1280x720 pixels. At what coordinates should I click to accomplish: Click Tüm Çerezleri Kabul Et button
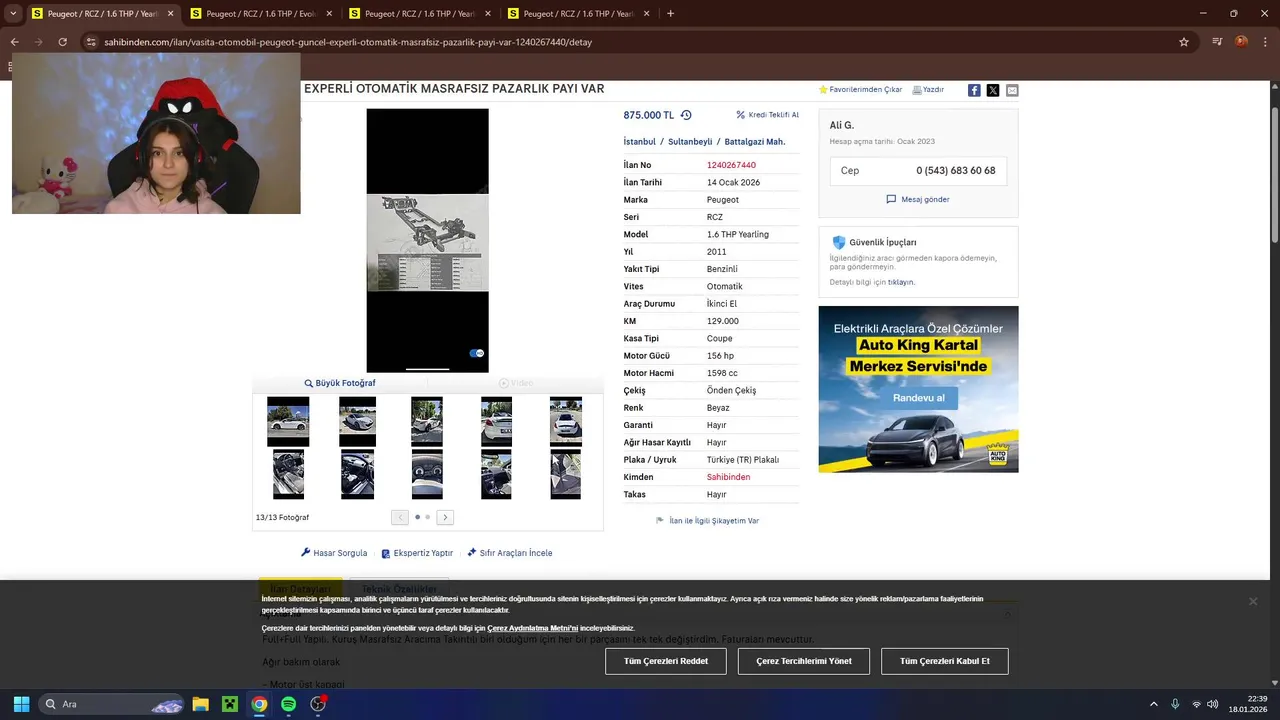945,661
